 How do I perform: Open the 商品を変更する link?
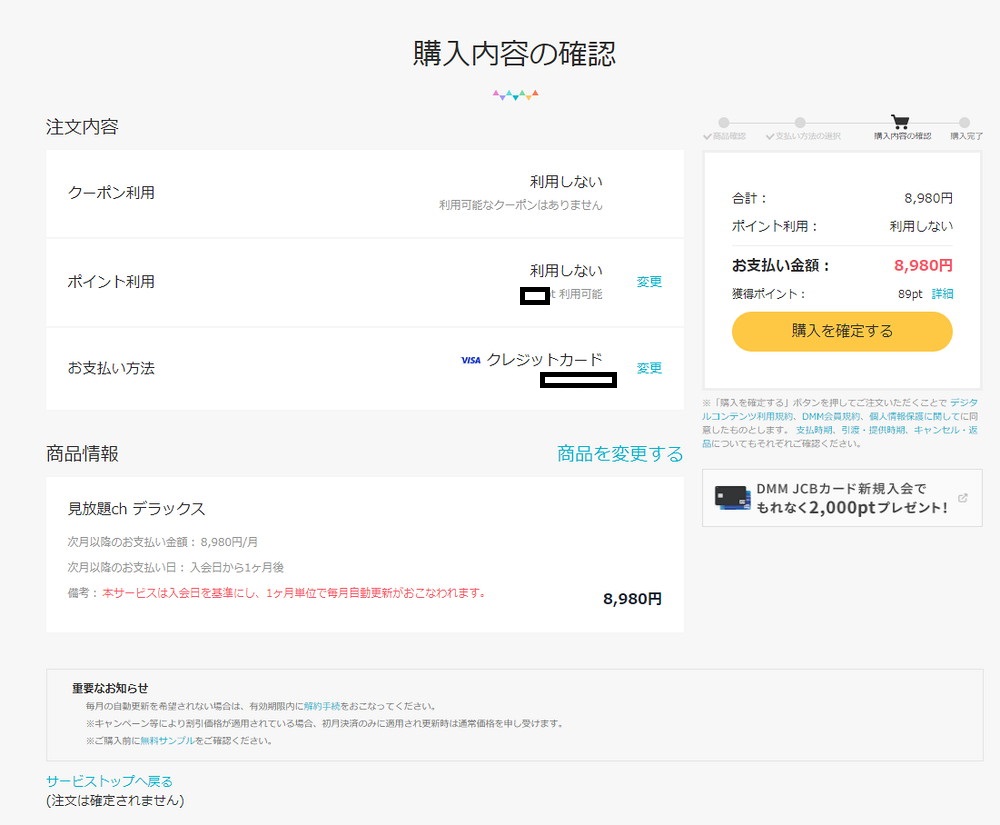pos(618,453)
